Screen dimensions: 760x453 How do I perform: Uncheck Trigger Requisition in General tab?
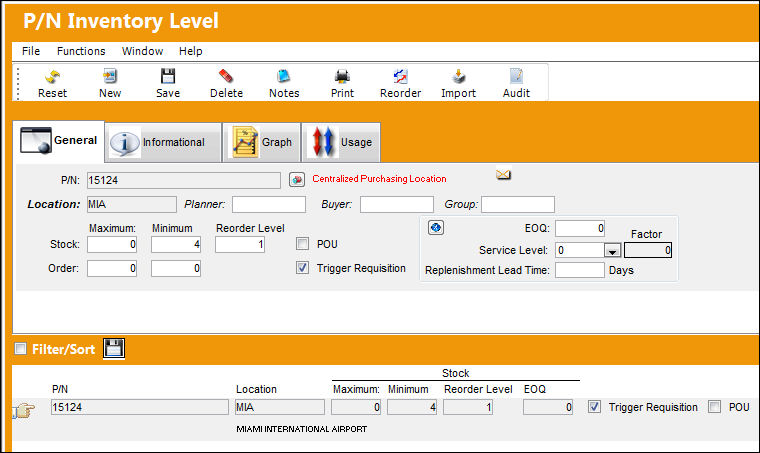[x=302, y=267]
